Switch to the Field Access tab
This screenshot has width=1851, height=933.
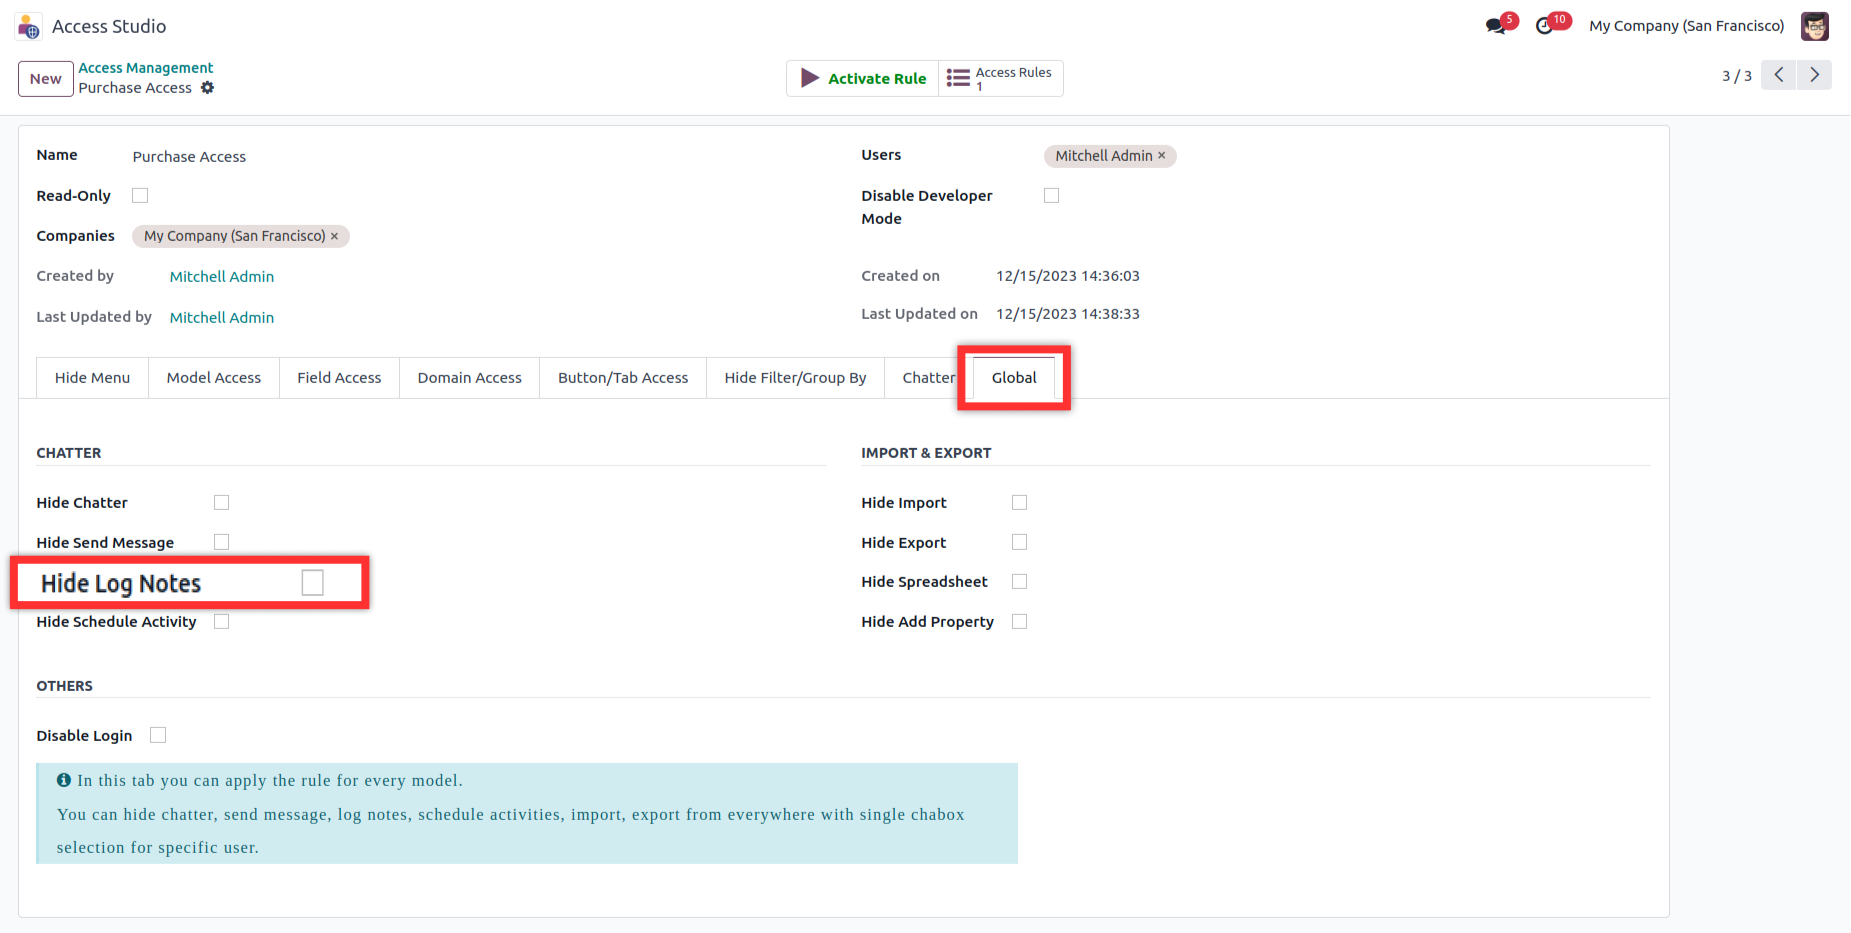(339, 378)
